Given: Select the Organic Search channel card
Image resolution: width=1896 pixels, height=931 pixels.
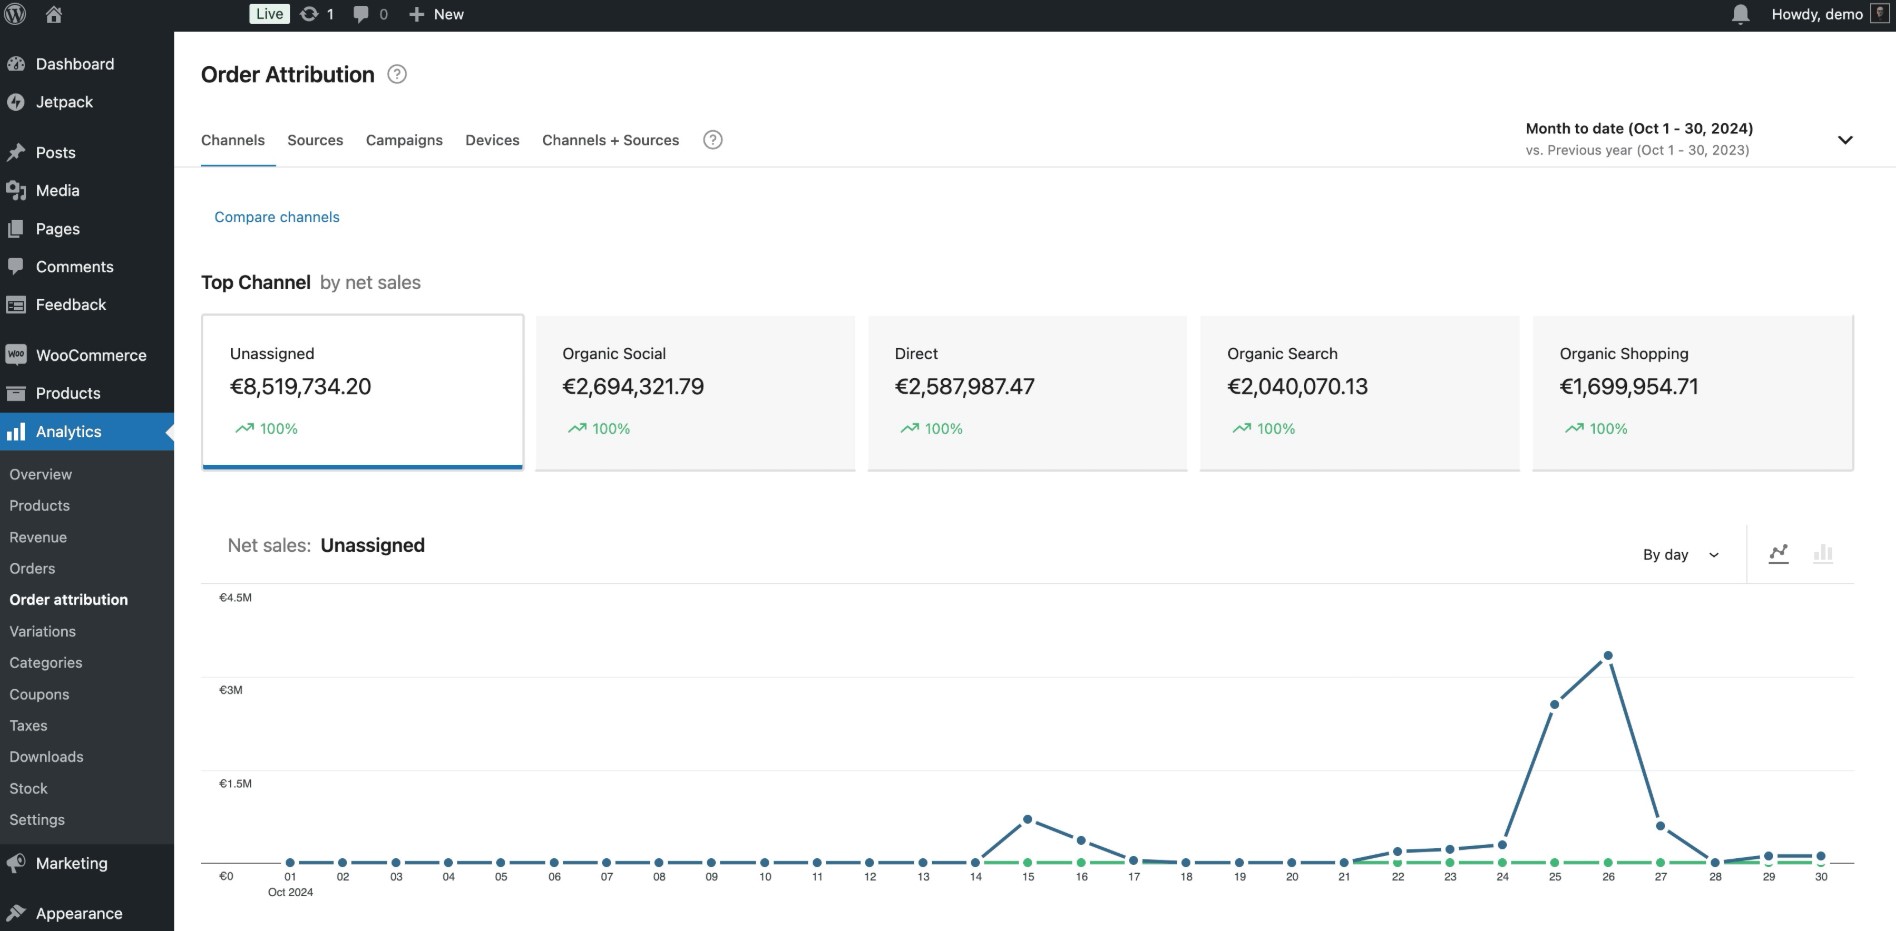Looking at the screenshot, I should [x=1359, y=392].
